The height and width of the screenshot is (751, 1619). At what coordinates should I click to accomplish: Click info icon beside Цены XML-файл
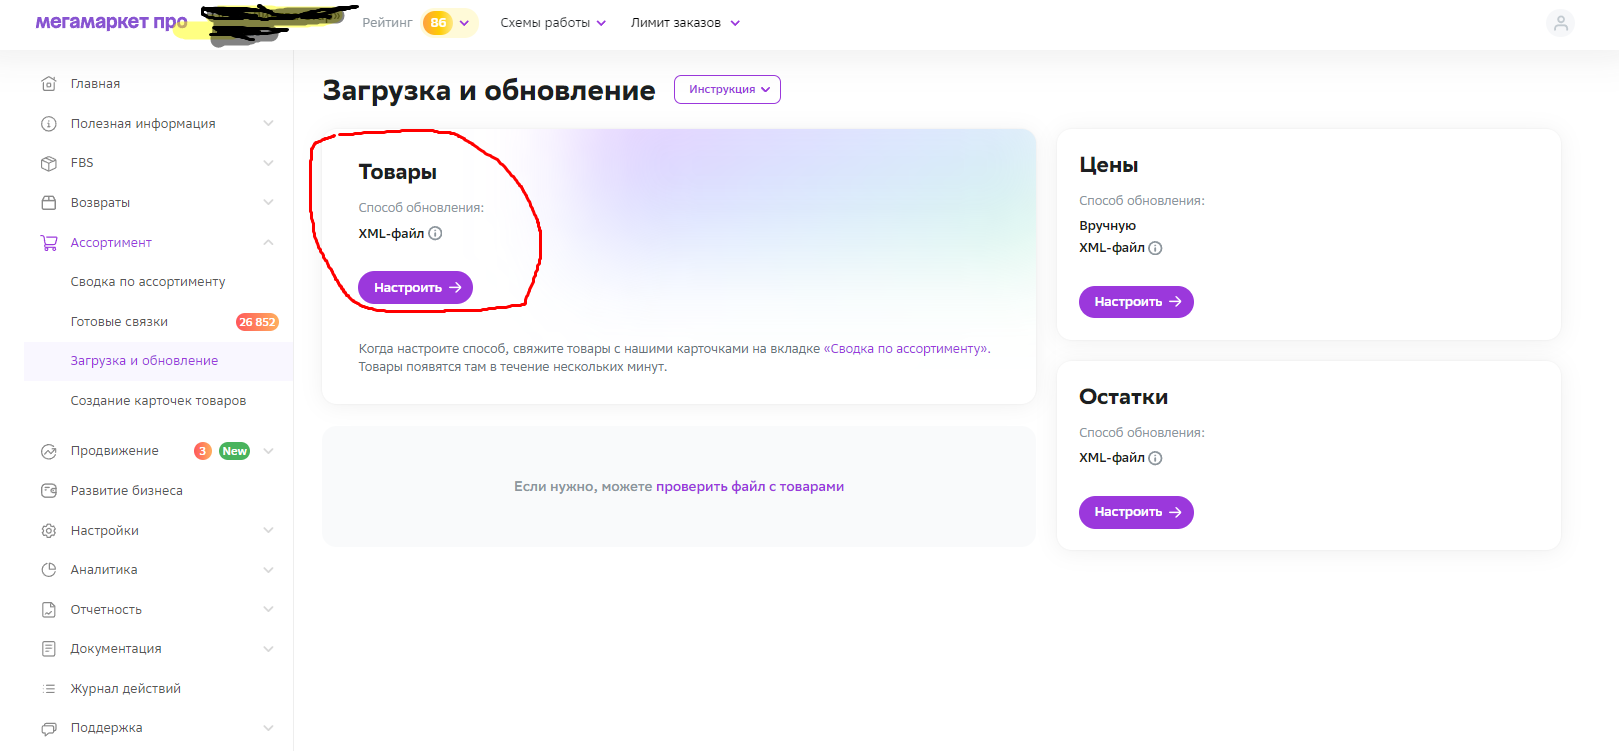pos(1155,248)
